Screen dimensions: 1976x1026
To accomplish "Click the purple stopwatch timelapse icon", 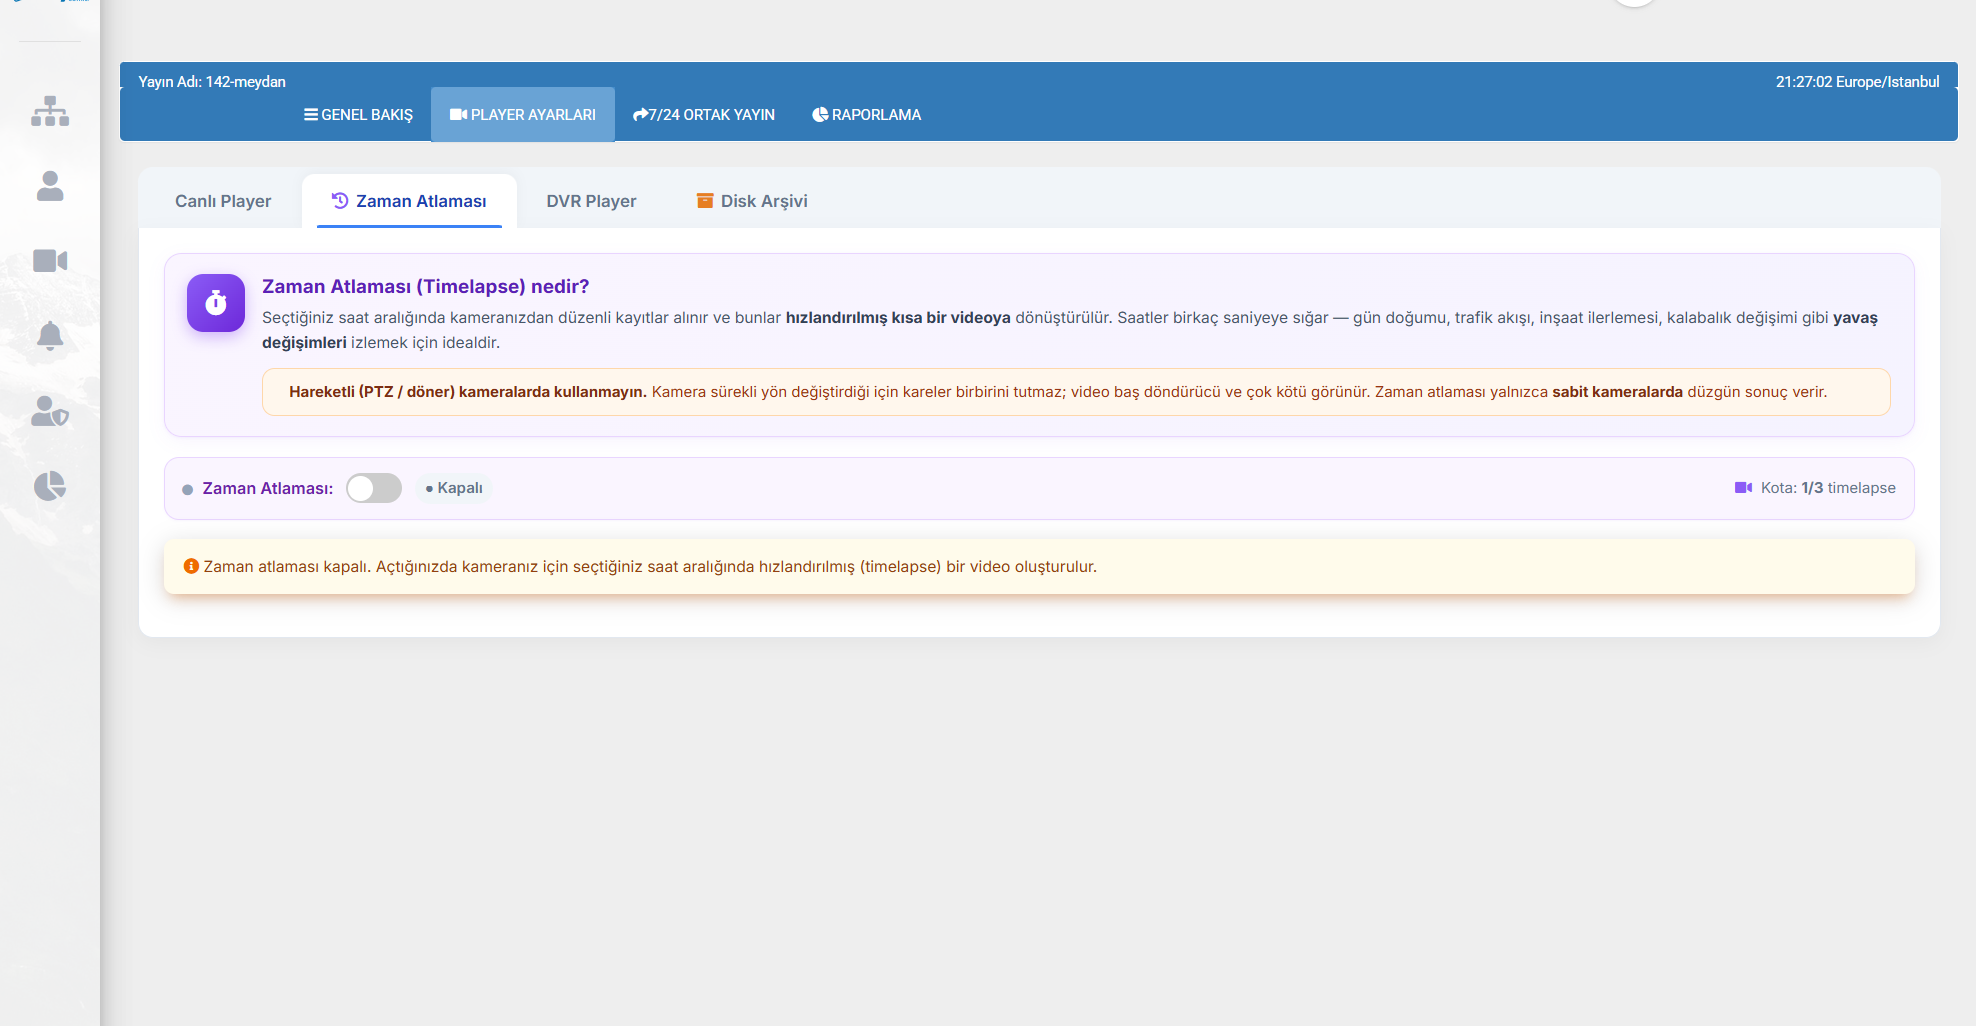I will point(216,303).
